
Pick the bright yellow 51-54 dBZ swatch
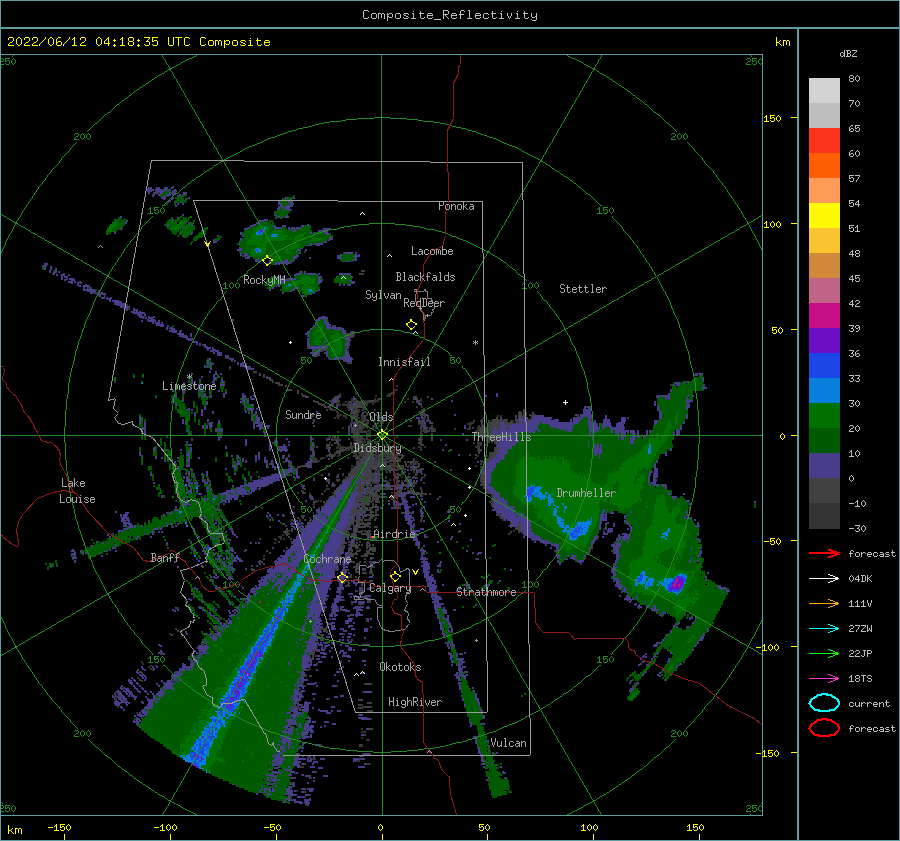point(824,215)
